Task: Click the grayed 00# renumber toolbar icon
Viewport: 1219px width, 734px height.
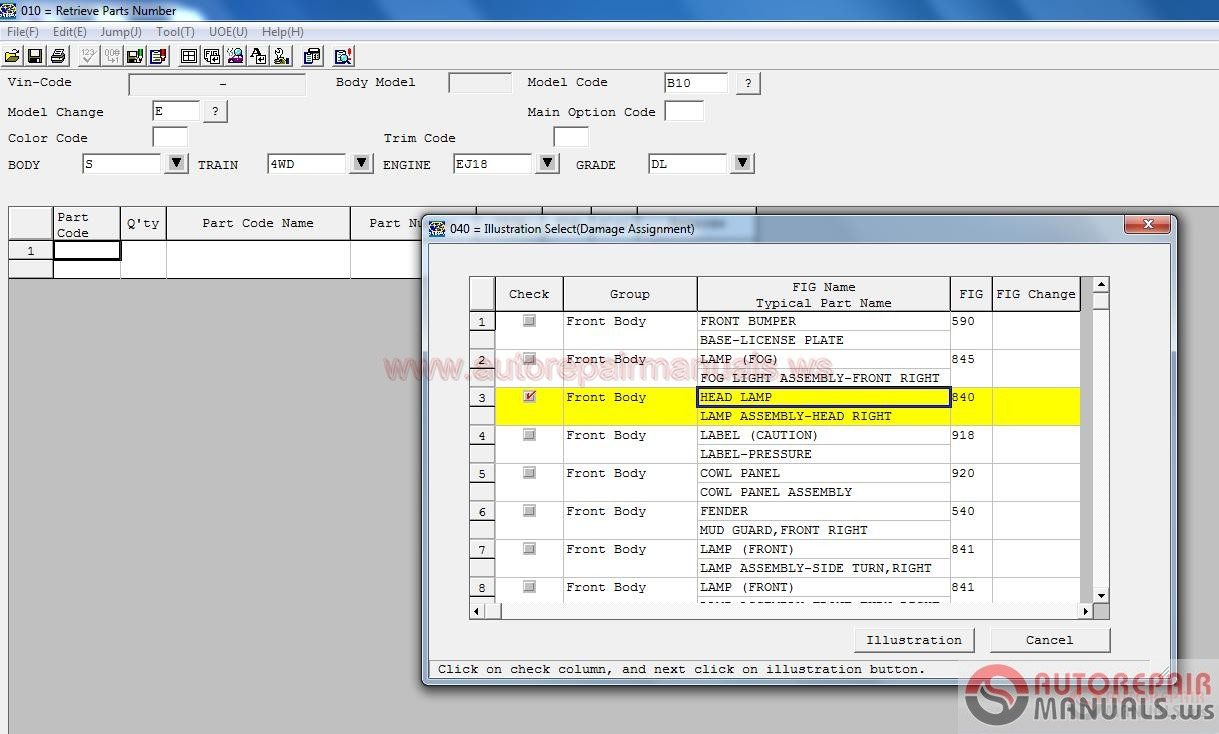Action: coord(112,56)
